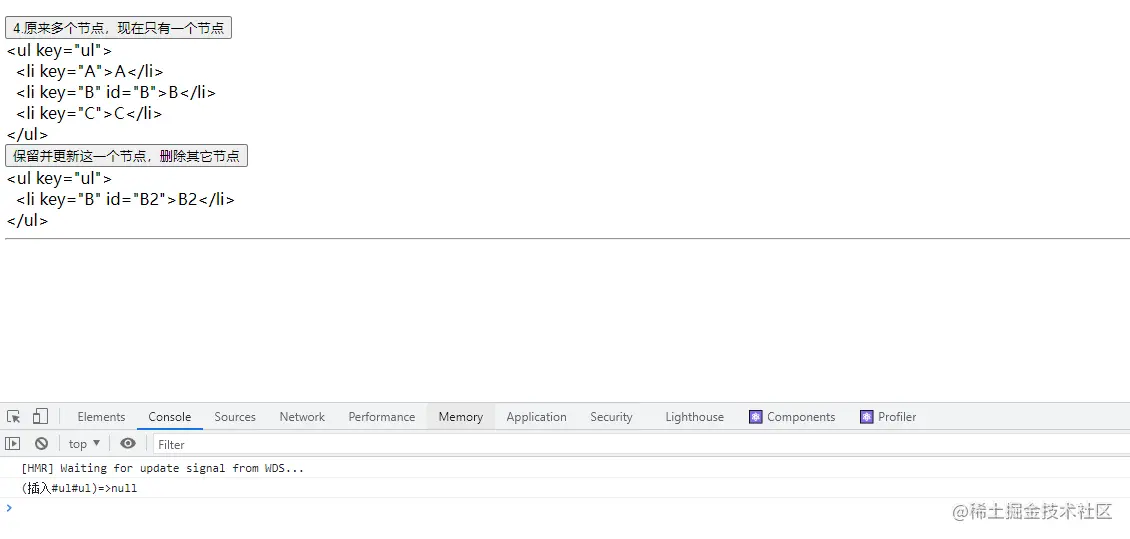Click the li id="B2" line
The image size is (1130, 539).
125,200
